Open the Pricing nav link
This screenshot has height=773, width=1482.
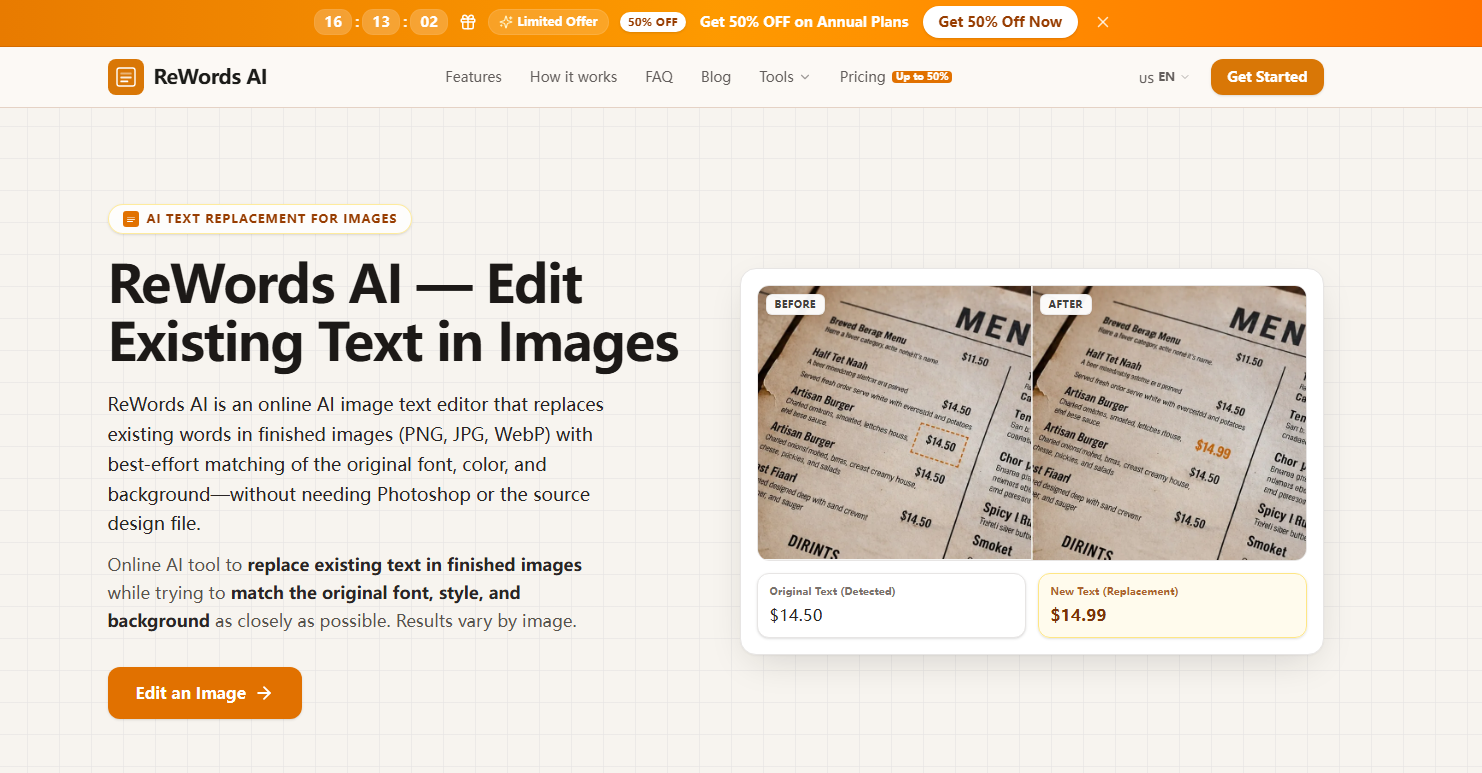point(862,77)
